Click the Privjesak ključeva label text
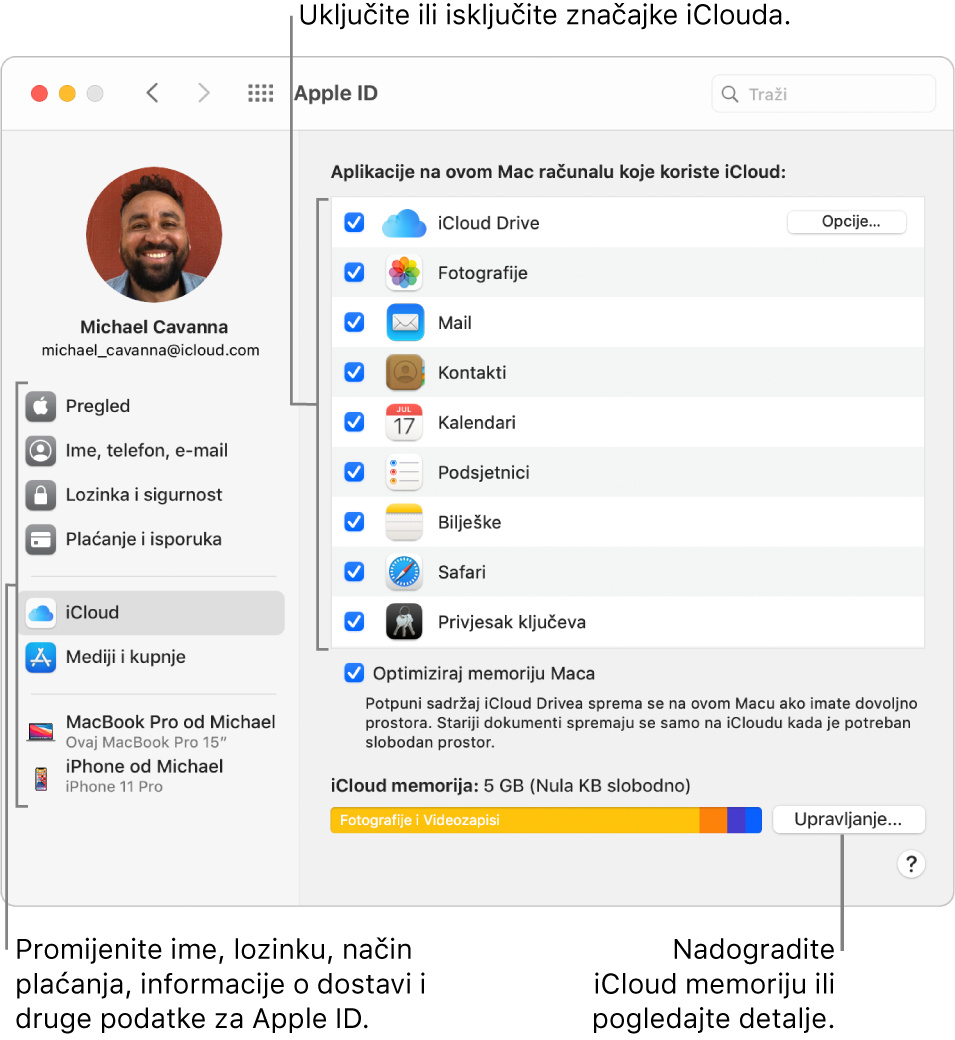 click(x=512, y=622)
